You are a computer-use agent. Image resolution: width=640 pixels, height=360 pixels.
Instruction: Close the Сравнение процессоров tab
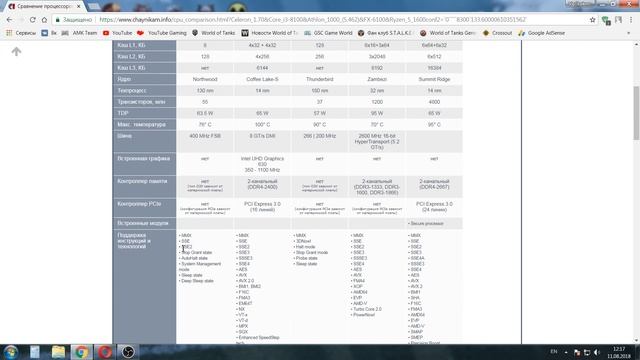point(79,6)
